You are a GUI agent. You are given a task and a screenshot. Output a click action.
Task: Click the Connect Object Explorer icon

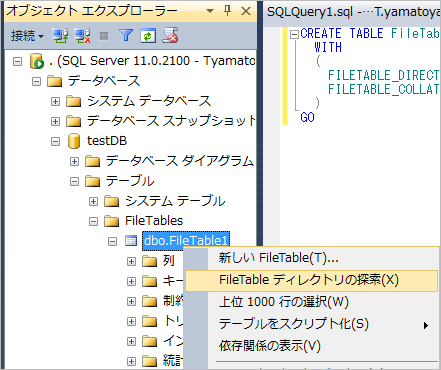pos(60,35)
